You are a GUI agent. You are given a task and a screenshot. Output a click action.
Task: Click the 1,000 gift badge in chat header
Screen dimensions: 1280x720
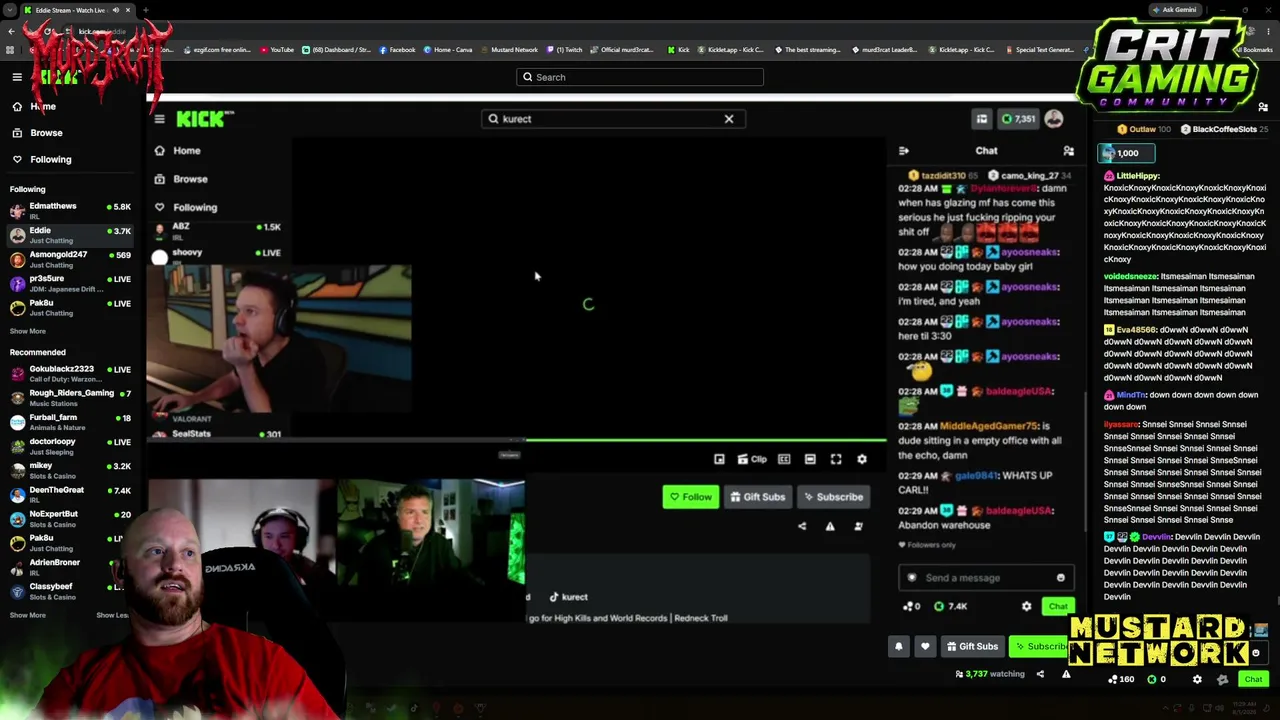[x=1126, y=153]
